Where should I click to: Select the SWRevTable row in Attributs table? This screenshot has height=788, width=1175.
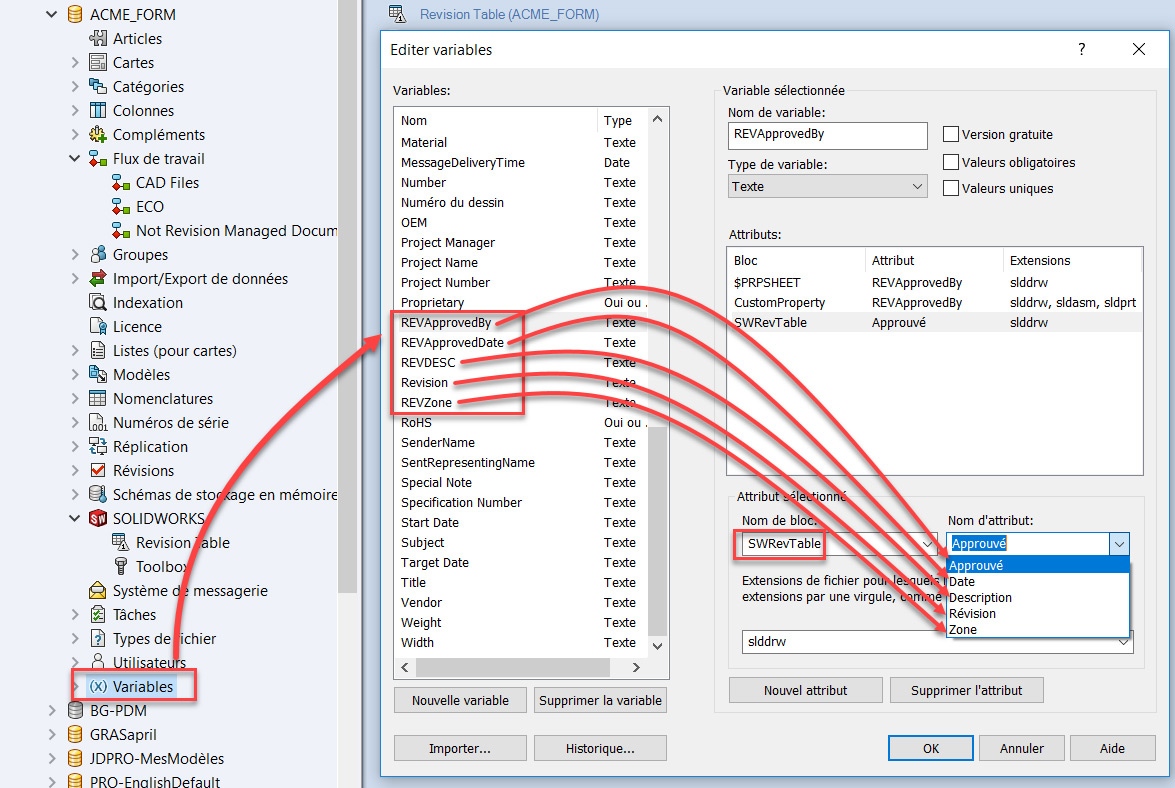pos(934,322)
